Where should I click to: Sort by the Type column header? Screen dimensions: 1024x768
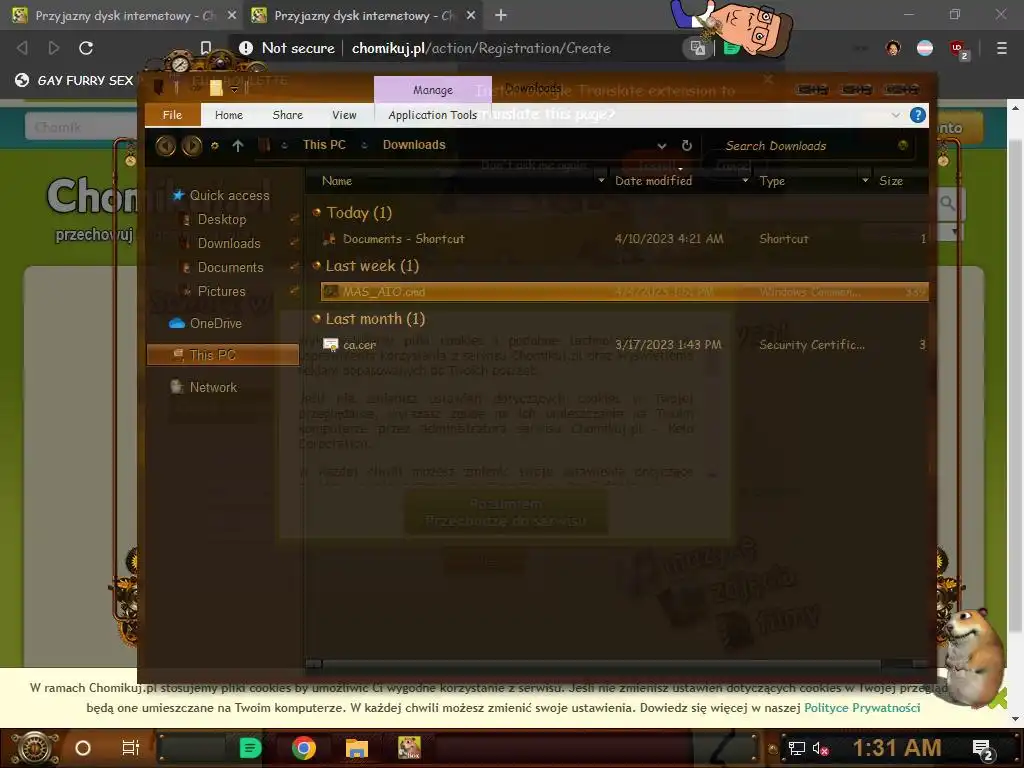click(x=772, y=181)
